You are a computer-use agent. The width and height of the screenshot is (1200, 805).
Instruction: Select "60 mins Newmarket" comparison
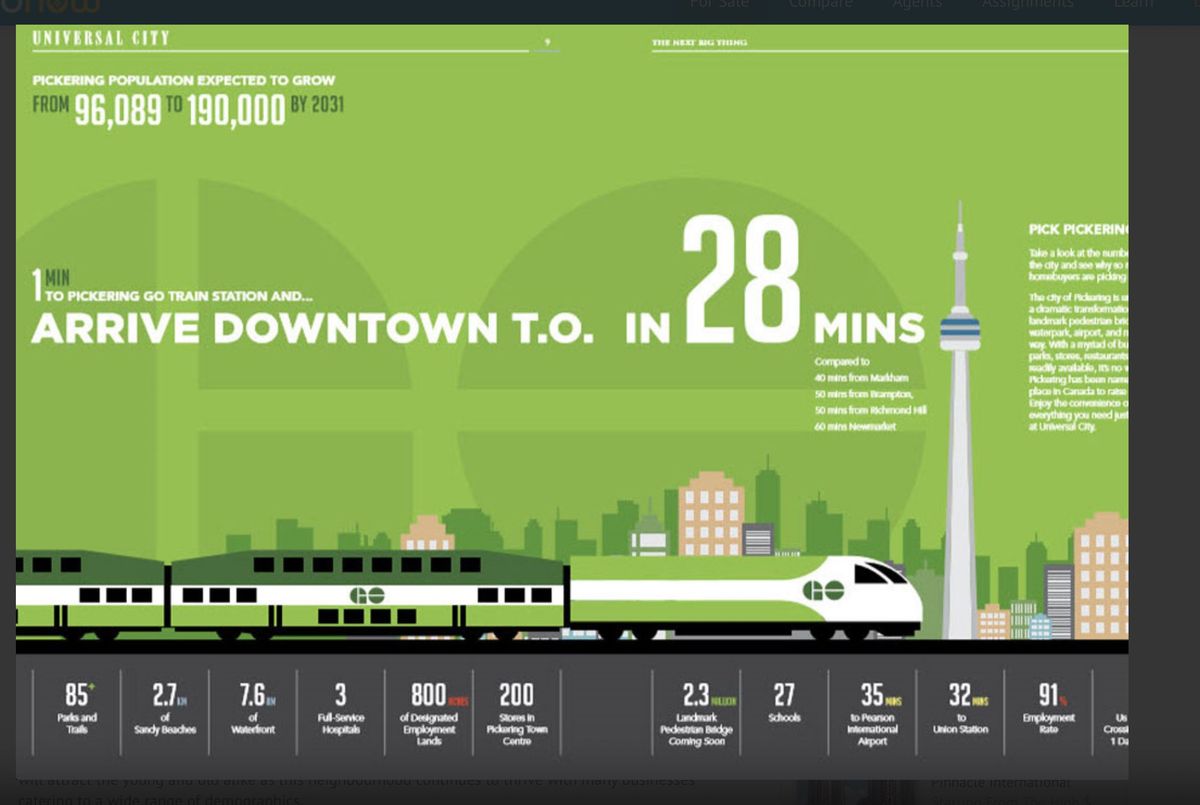click(855, 426)
